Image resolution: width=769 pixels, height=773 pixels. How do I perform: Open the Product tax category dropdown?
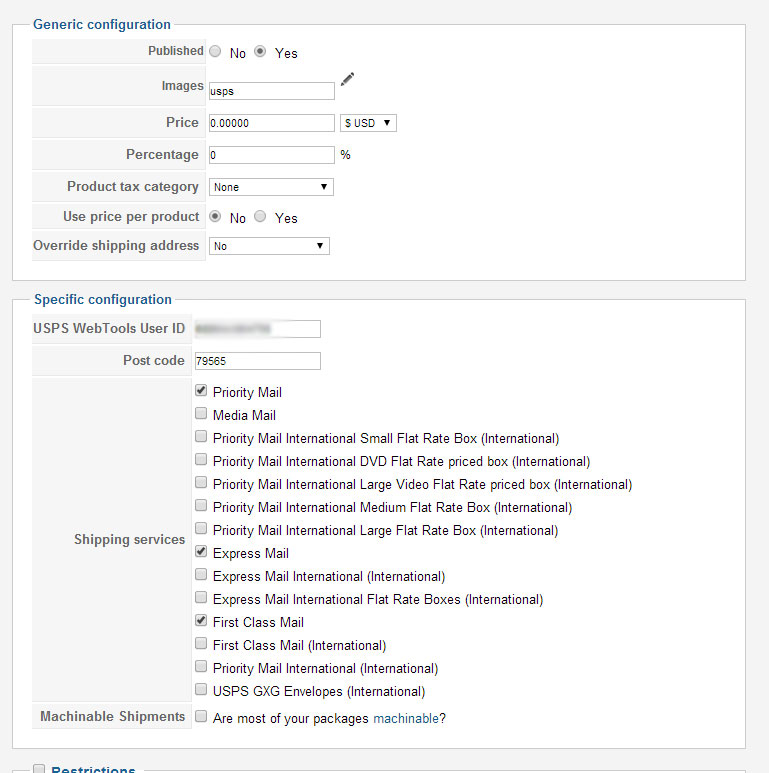(x=271, y=187)
